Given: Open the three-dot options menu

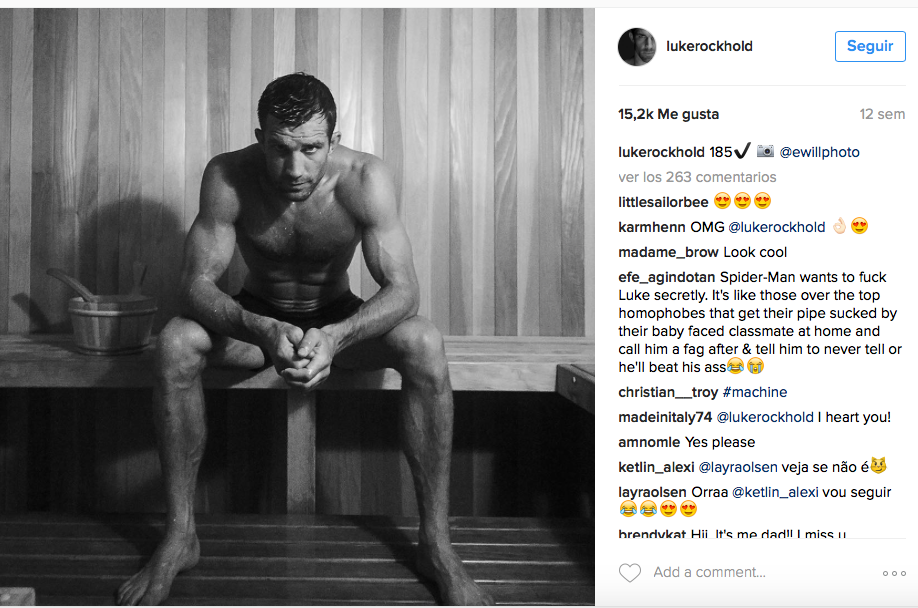Looking at the screenshot, I should [x=893, y=573].
